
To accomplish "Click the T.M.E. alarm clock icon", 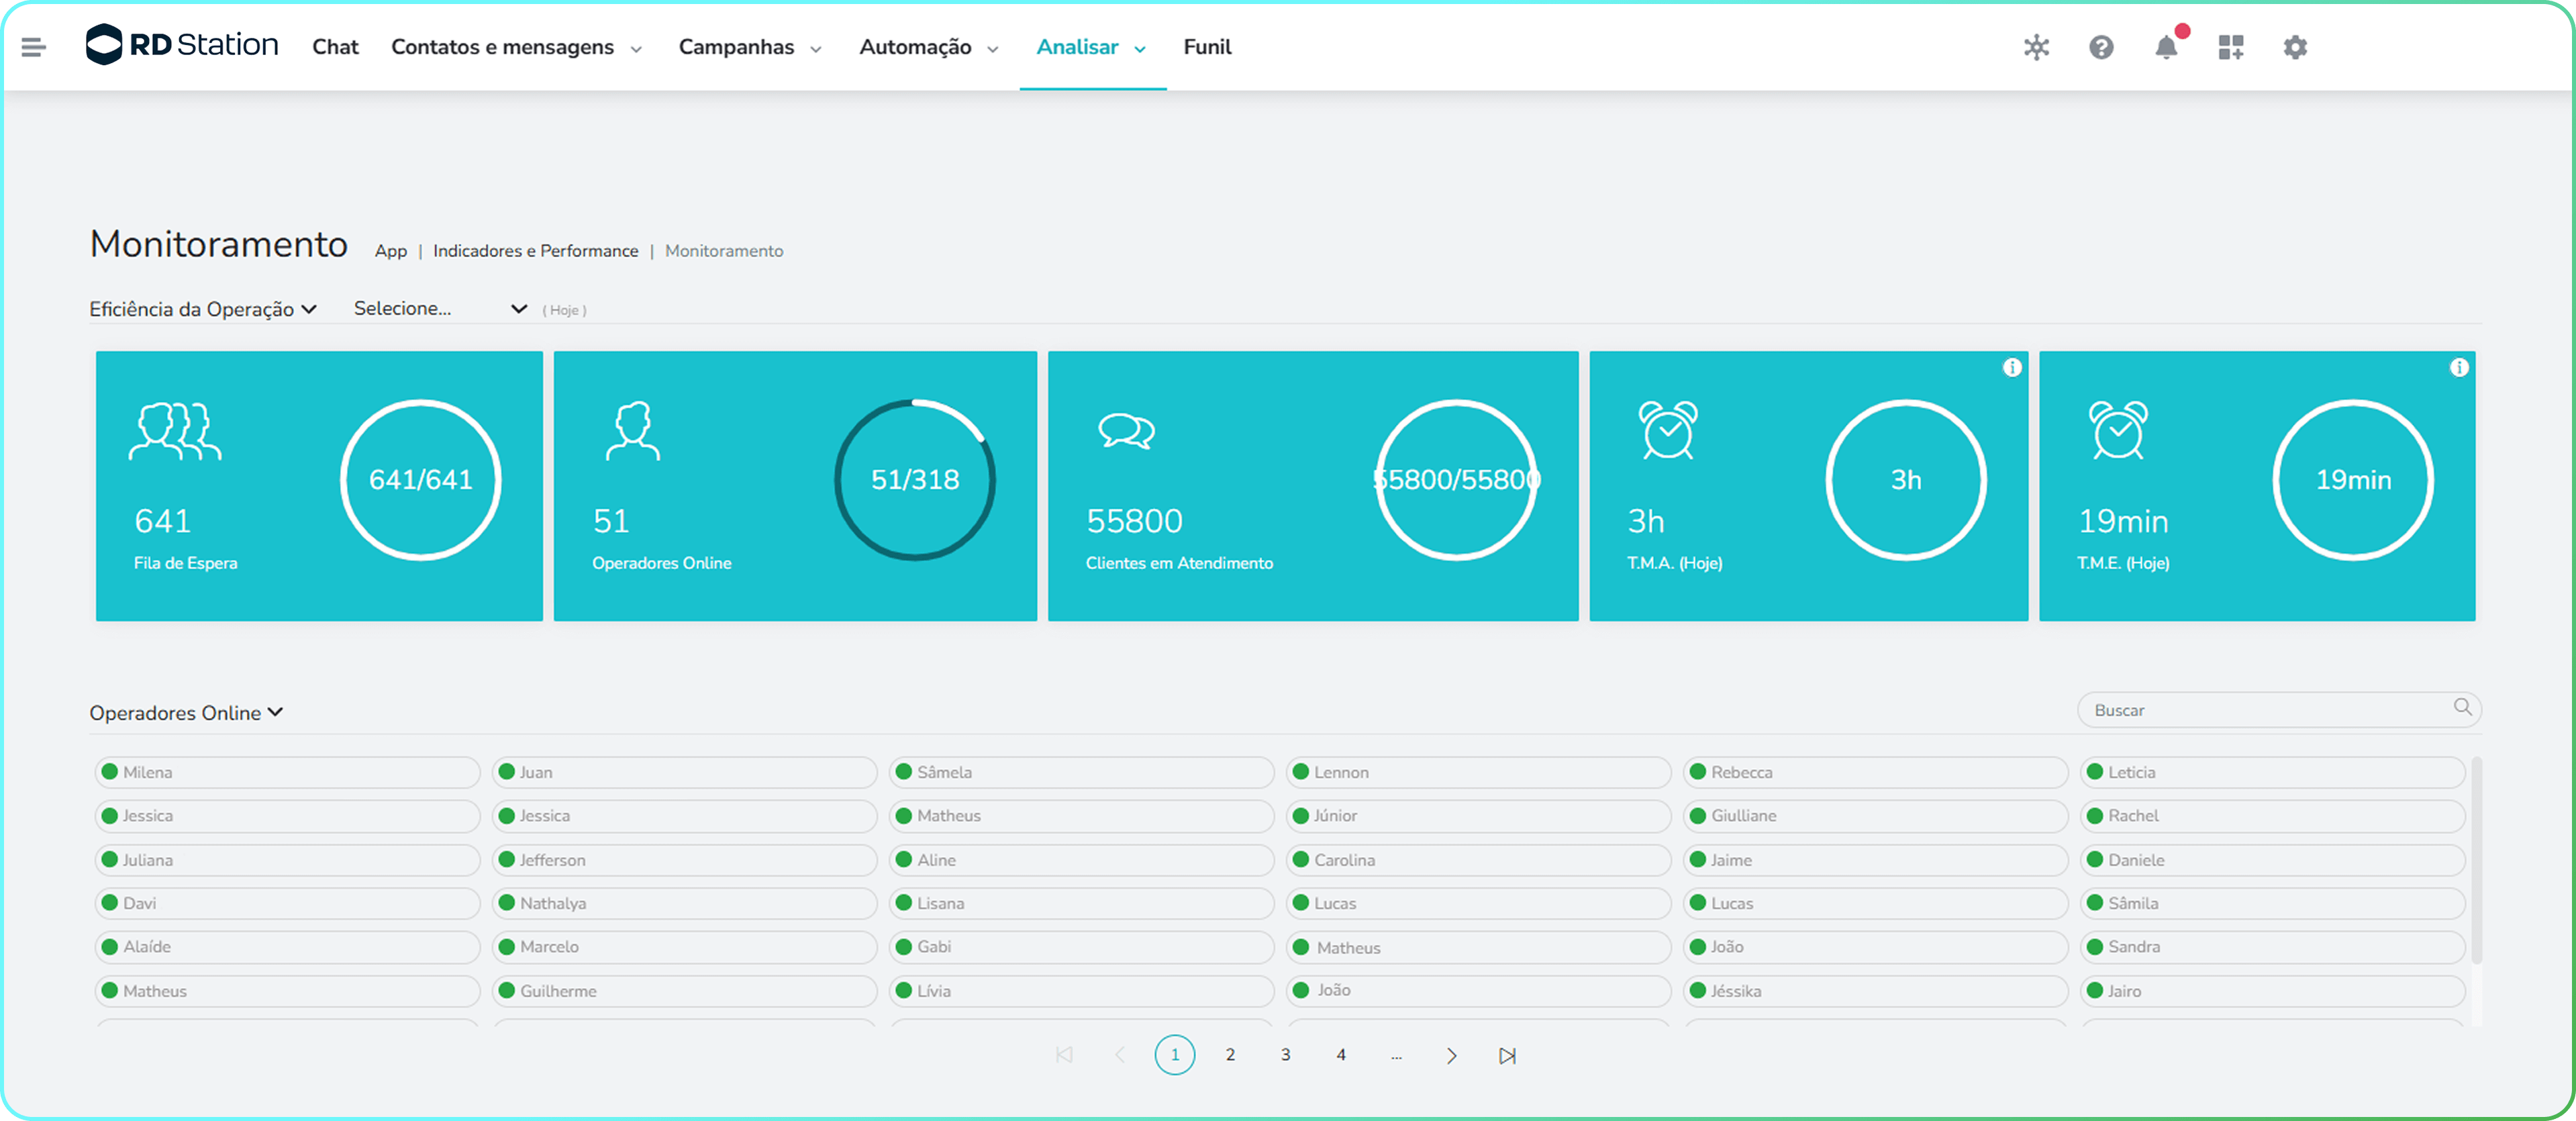I will click(x=2118, y=430).
